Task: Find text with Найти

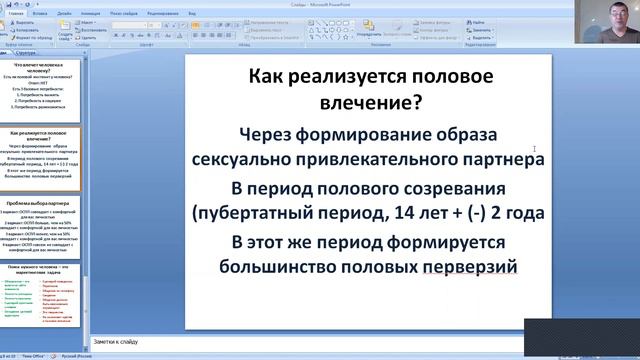Action: tap(476, 22)
